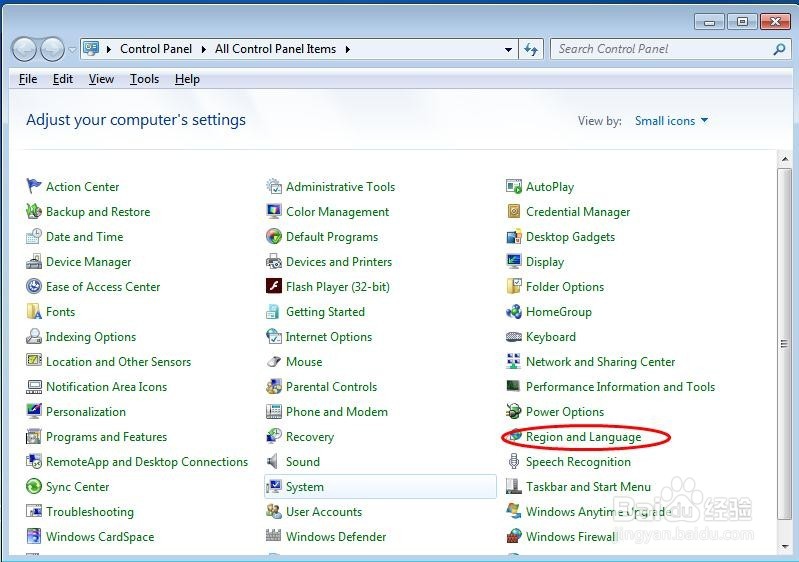The height and width of the screenshot is (562, 799).
Task: Click the Control Panel address bar icon
Action: [91, 49]
